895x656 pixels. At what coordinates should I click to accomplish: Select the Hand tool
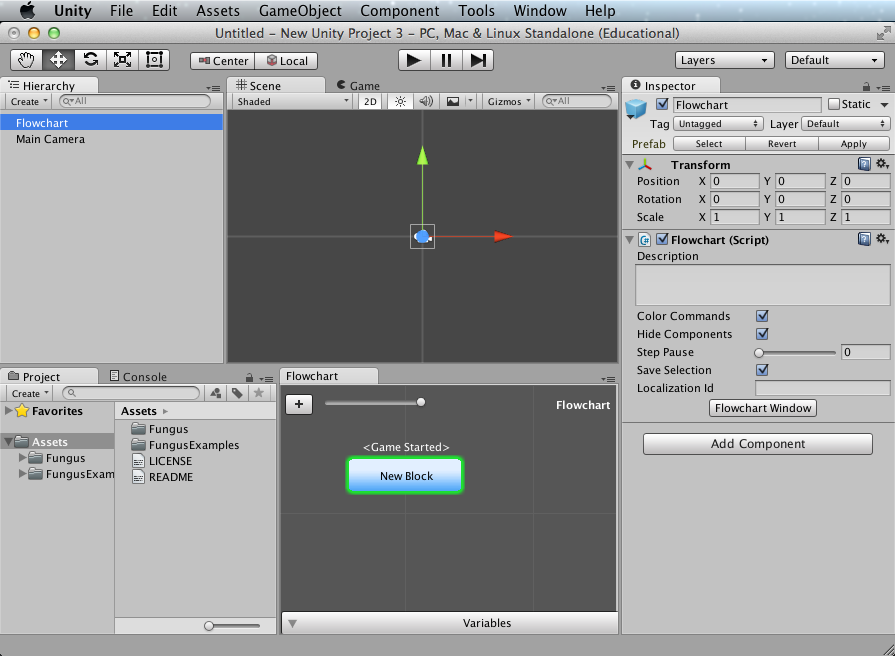click(x=26, y=60)
